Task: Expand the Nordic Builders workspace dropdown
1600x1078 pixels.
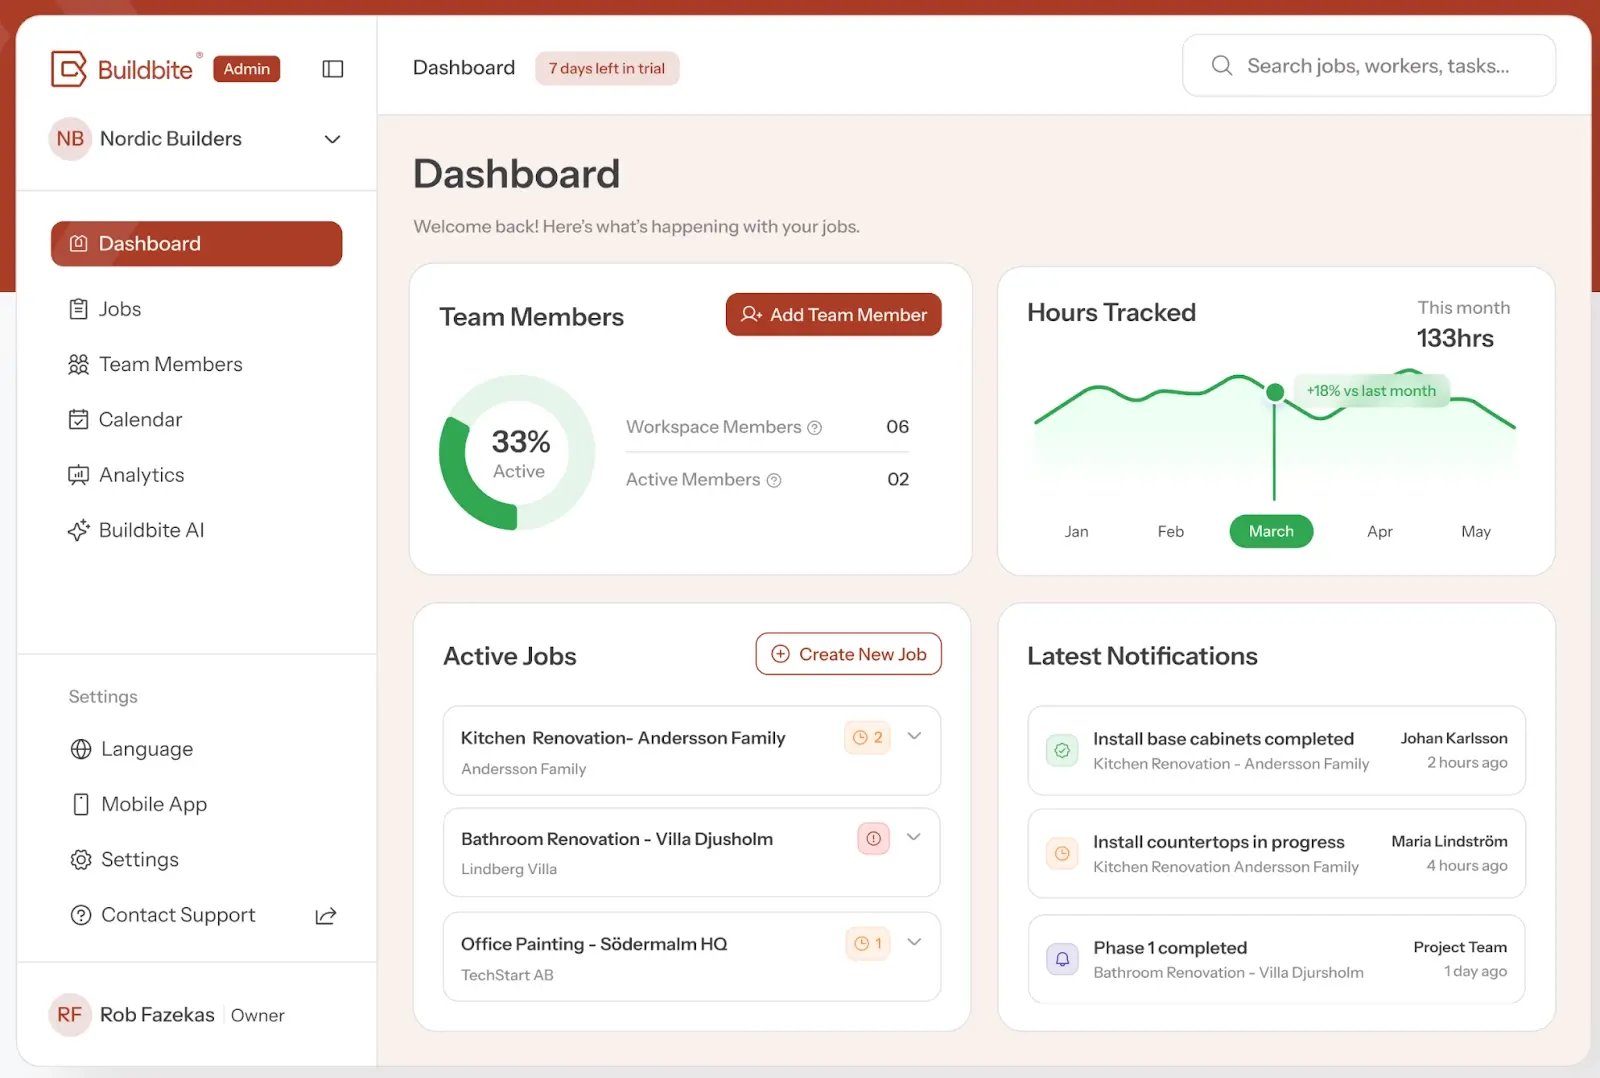Action: tap(331, 139)
